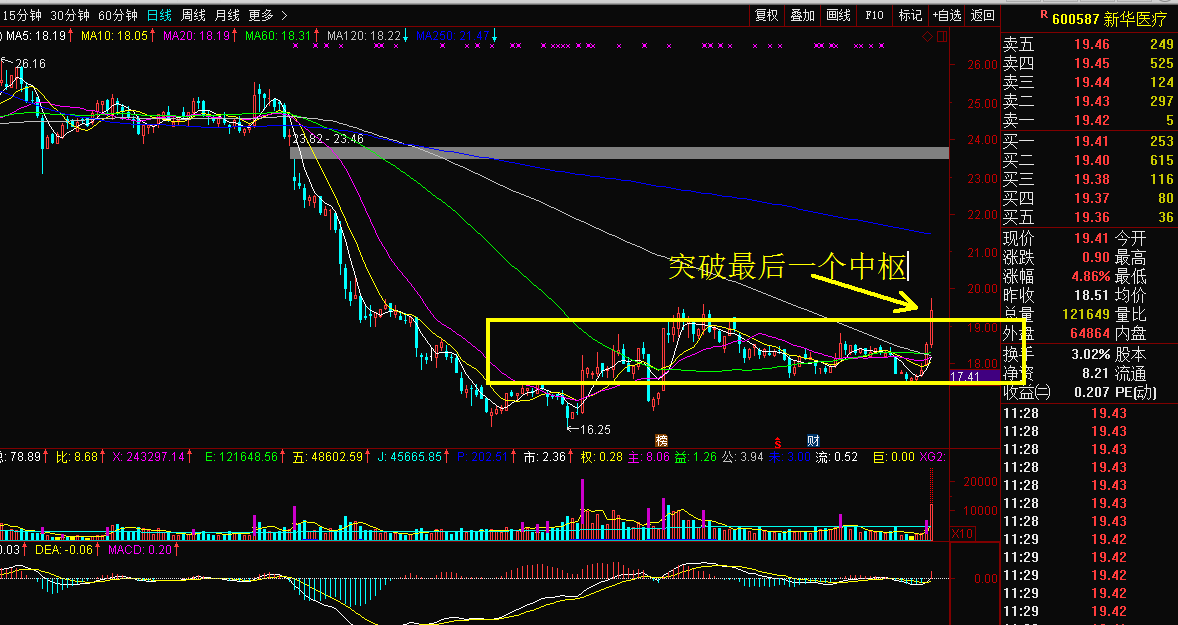1178x625 pixels.
Task: Click the 突破最后一个中枢 annotation text
Action: 787,267
